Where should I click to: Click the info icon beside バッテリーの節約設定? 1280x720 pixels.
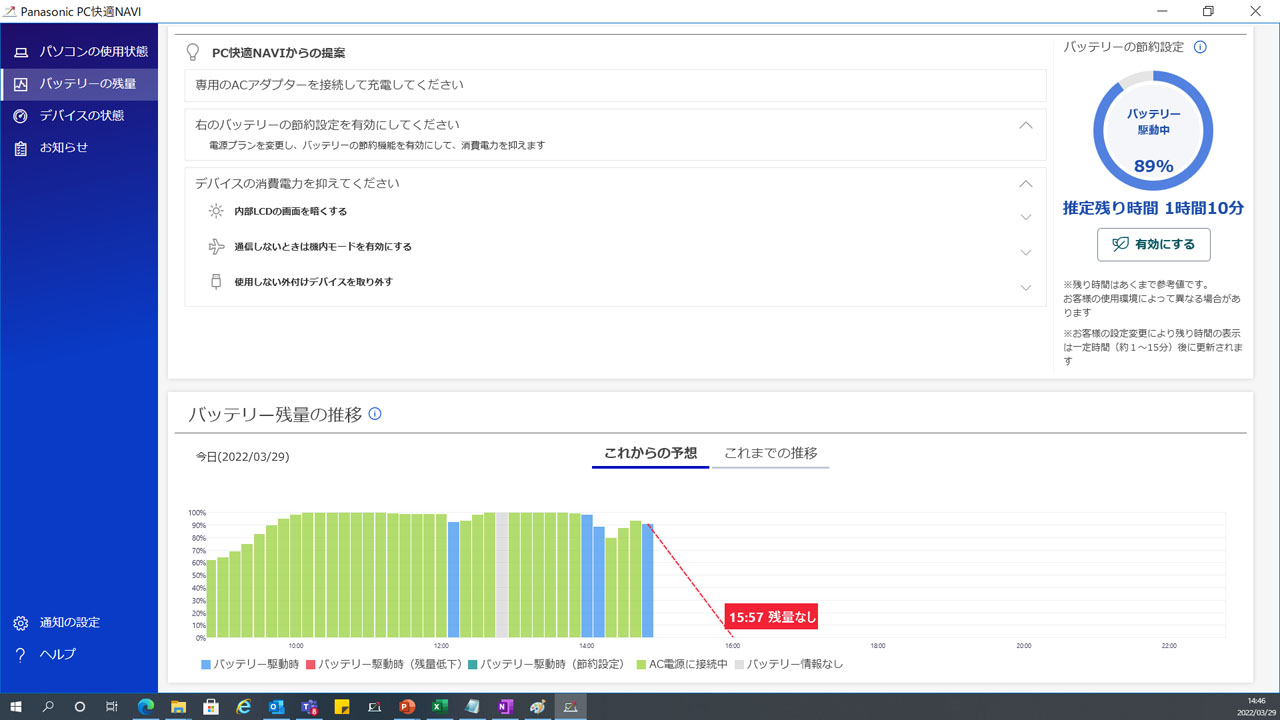click(1200, 46)
